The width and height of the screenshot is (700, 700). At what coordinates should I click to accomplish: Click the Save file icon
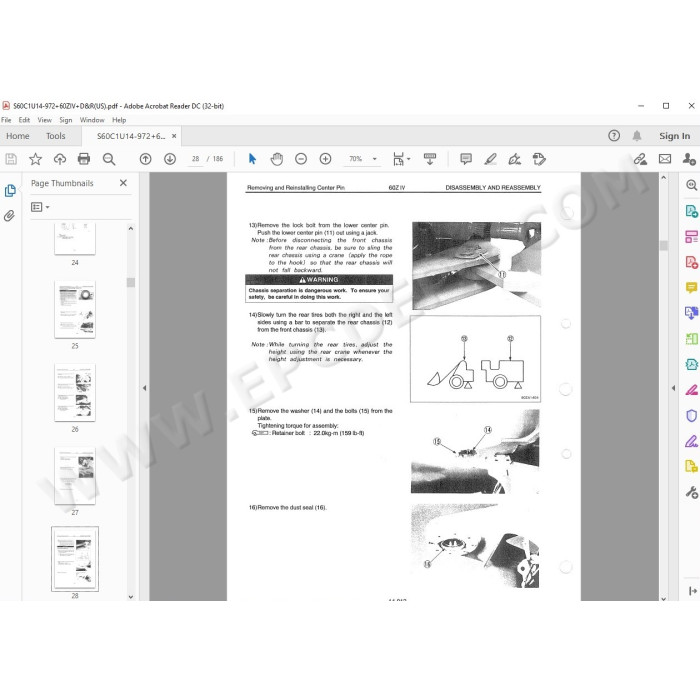point(11,159)
